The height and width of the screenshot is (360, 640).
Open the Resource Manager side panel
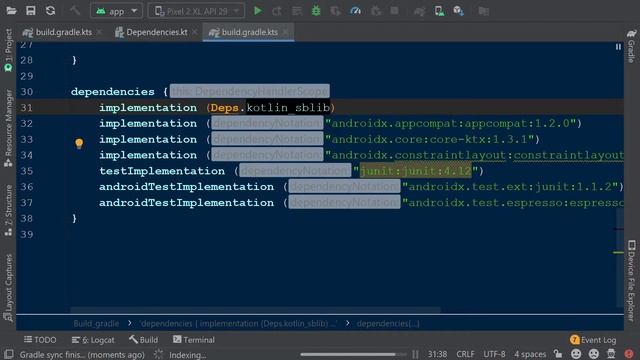tap(8, 128)
